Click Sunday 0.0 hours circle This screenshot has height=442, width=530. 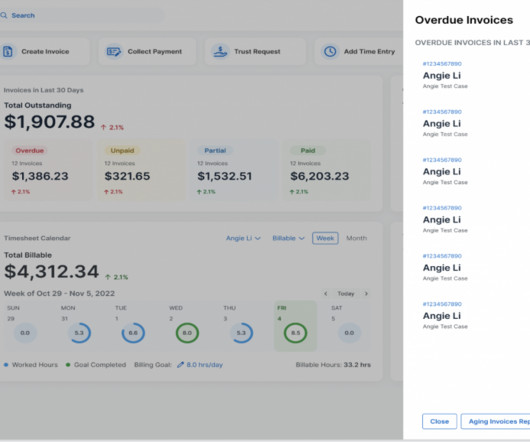tap(25, 333)
